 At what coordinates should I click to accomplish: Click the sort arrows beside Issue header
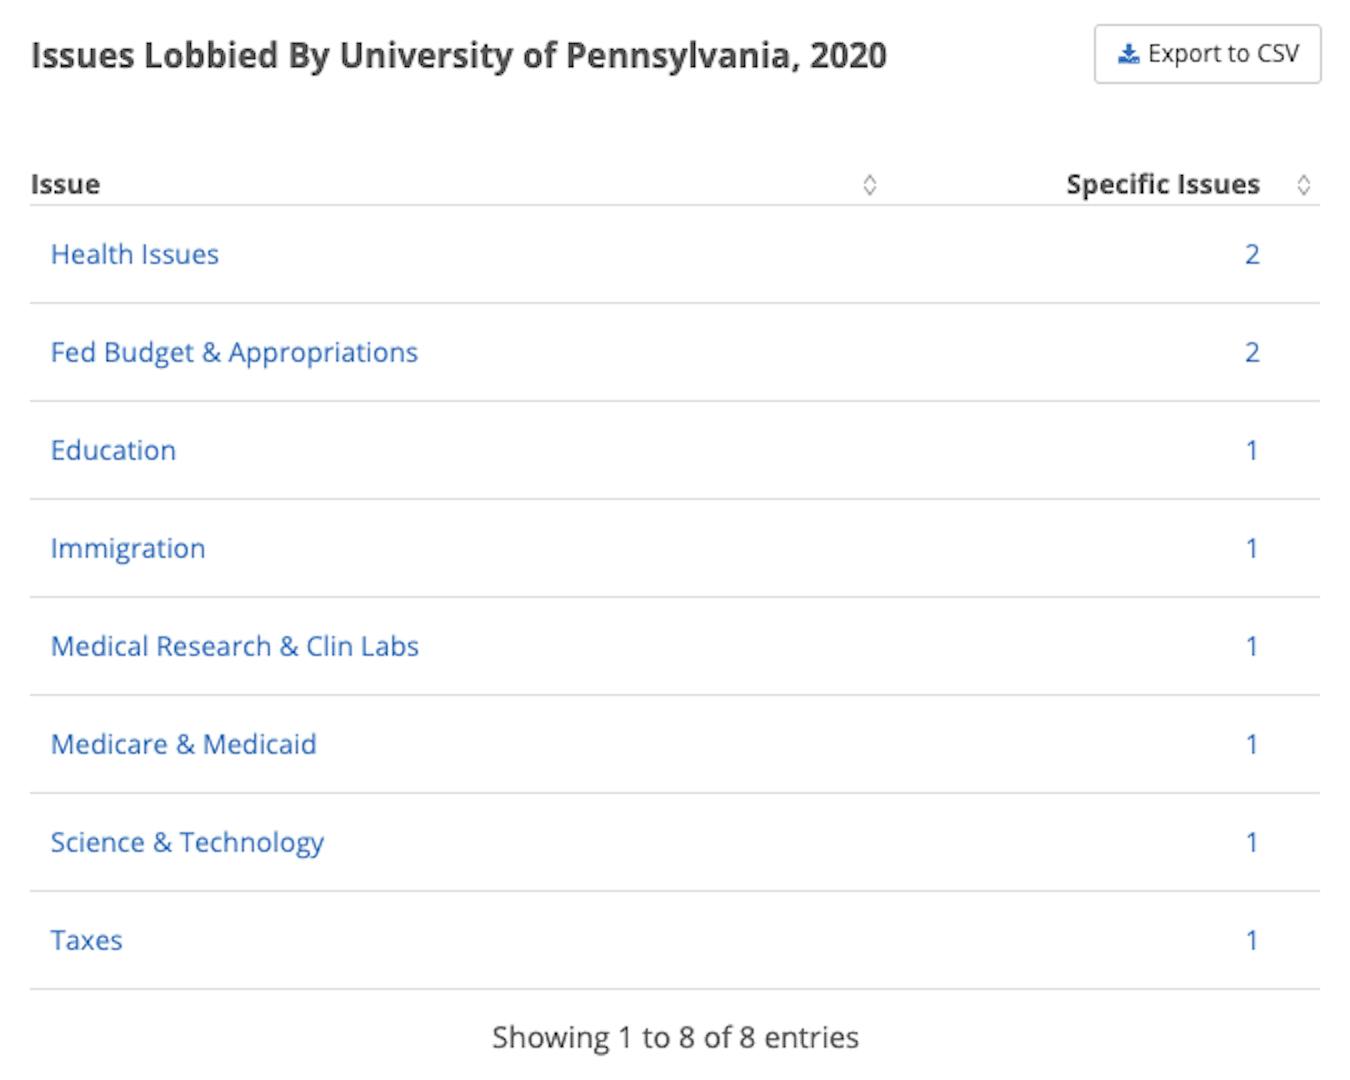point(870,184)
